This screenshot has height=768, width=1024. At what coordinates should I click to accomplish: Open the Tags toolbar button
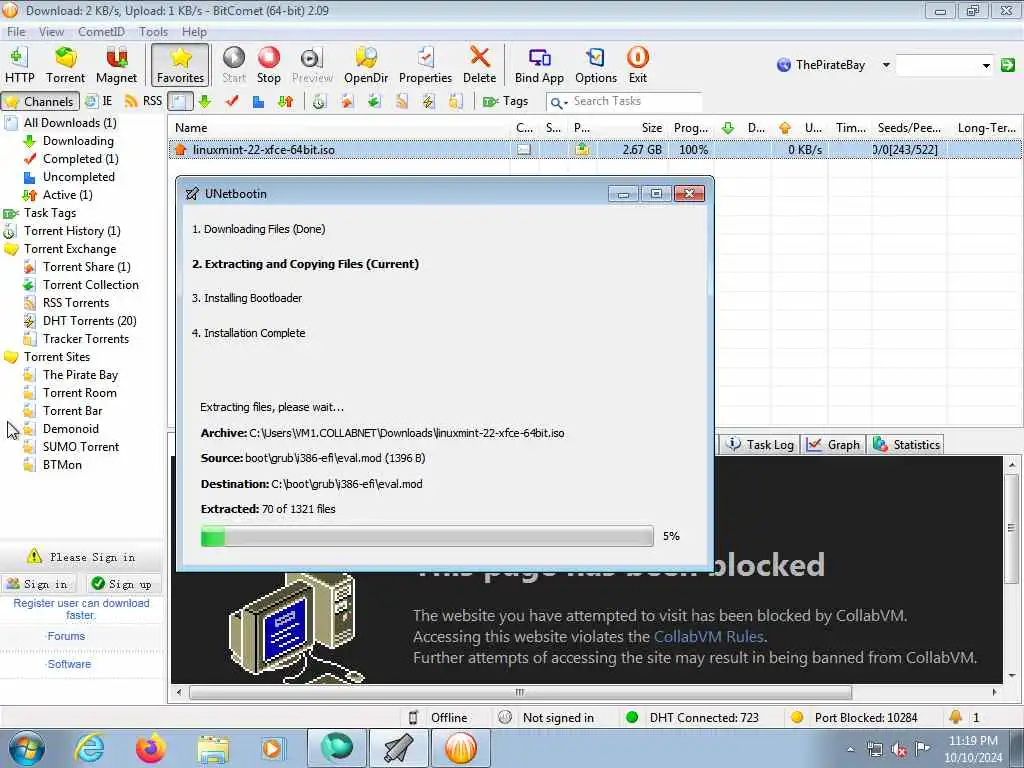(505, 101)
